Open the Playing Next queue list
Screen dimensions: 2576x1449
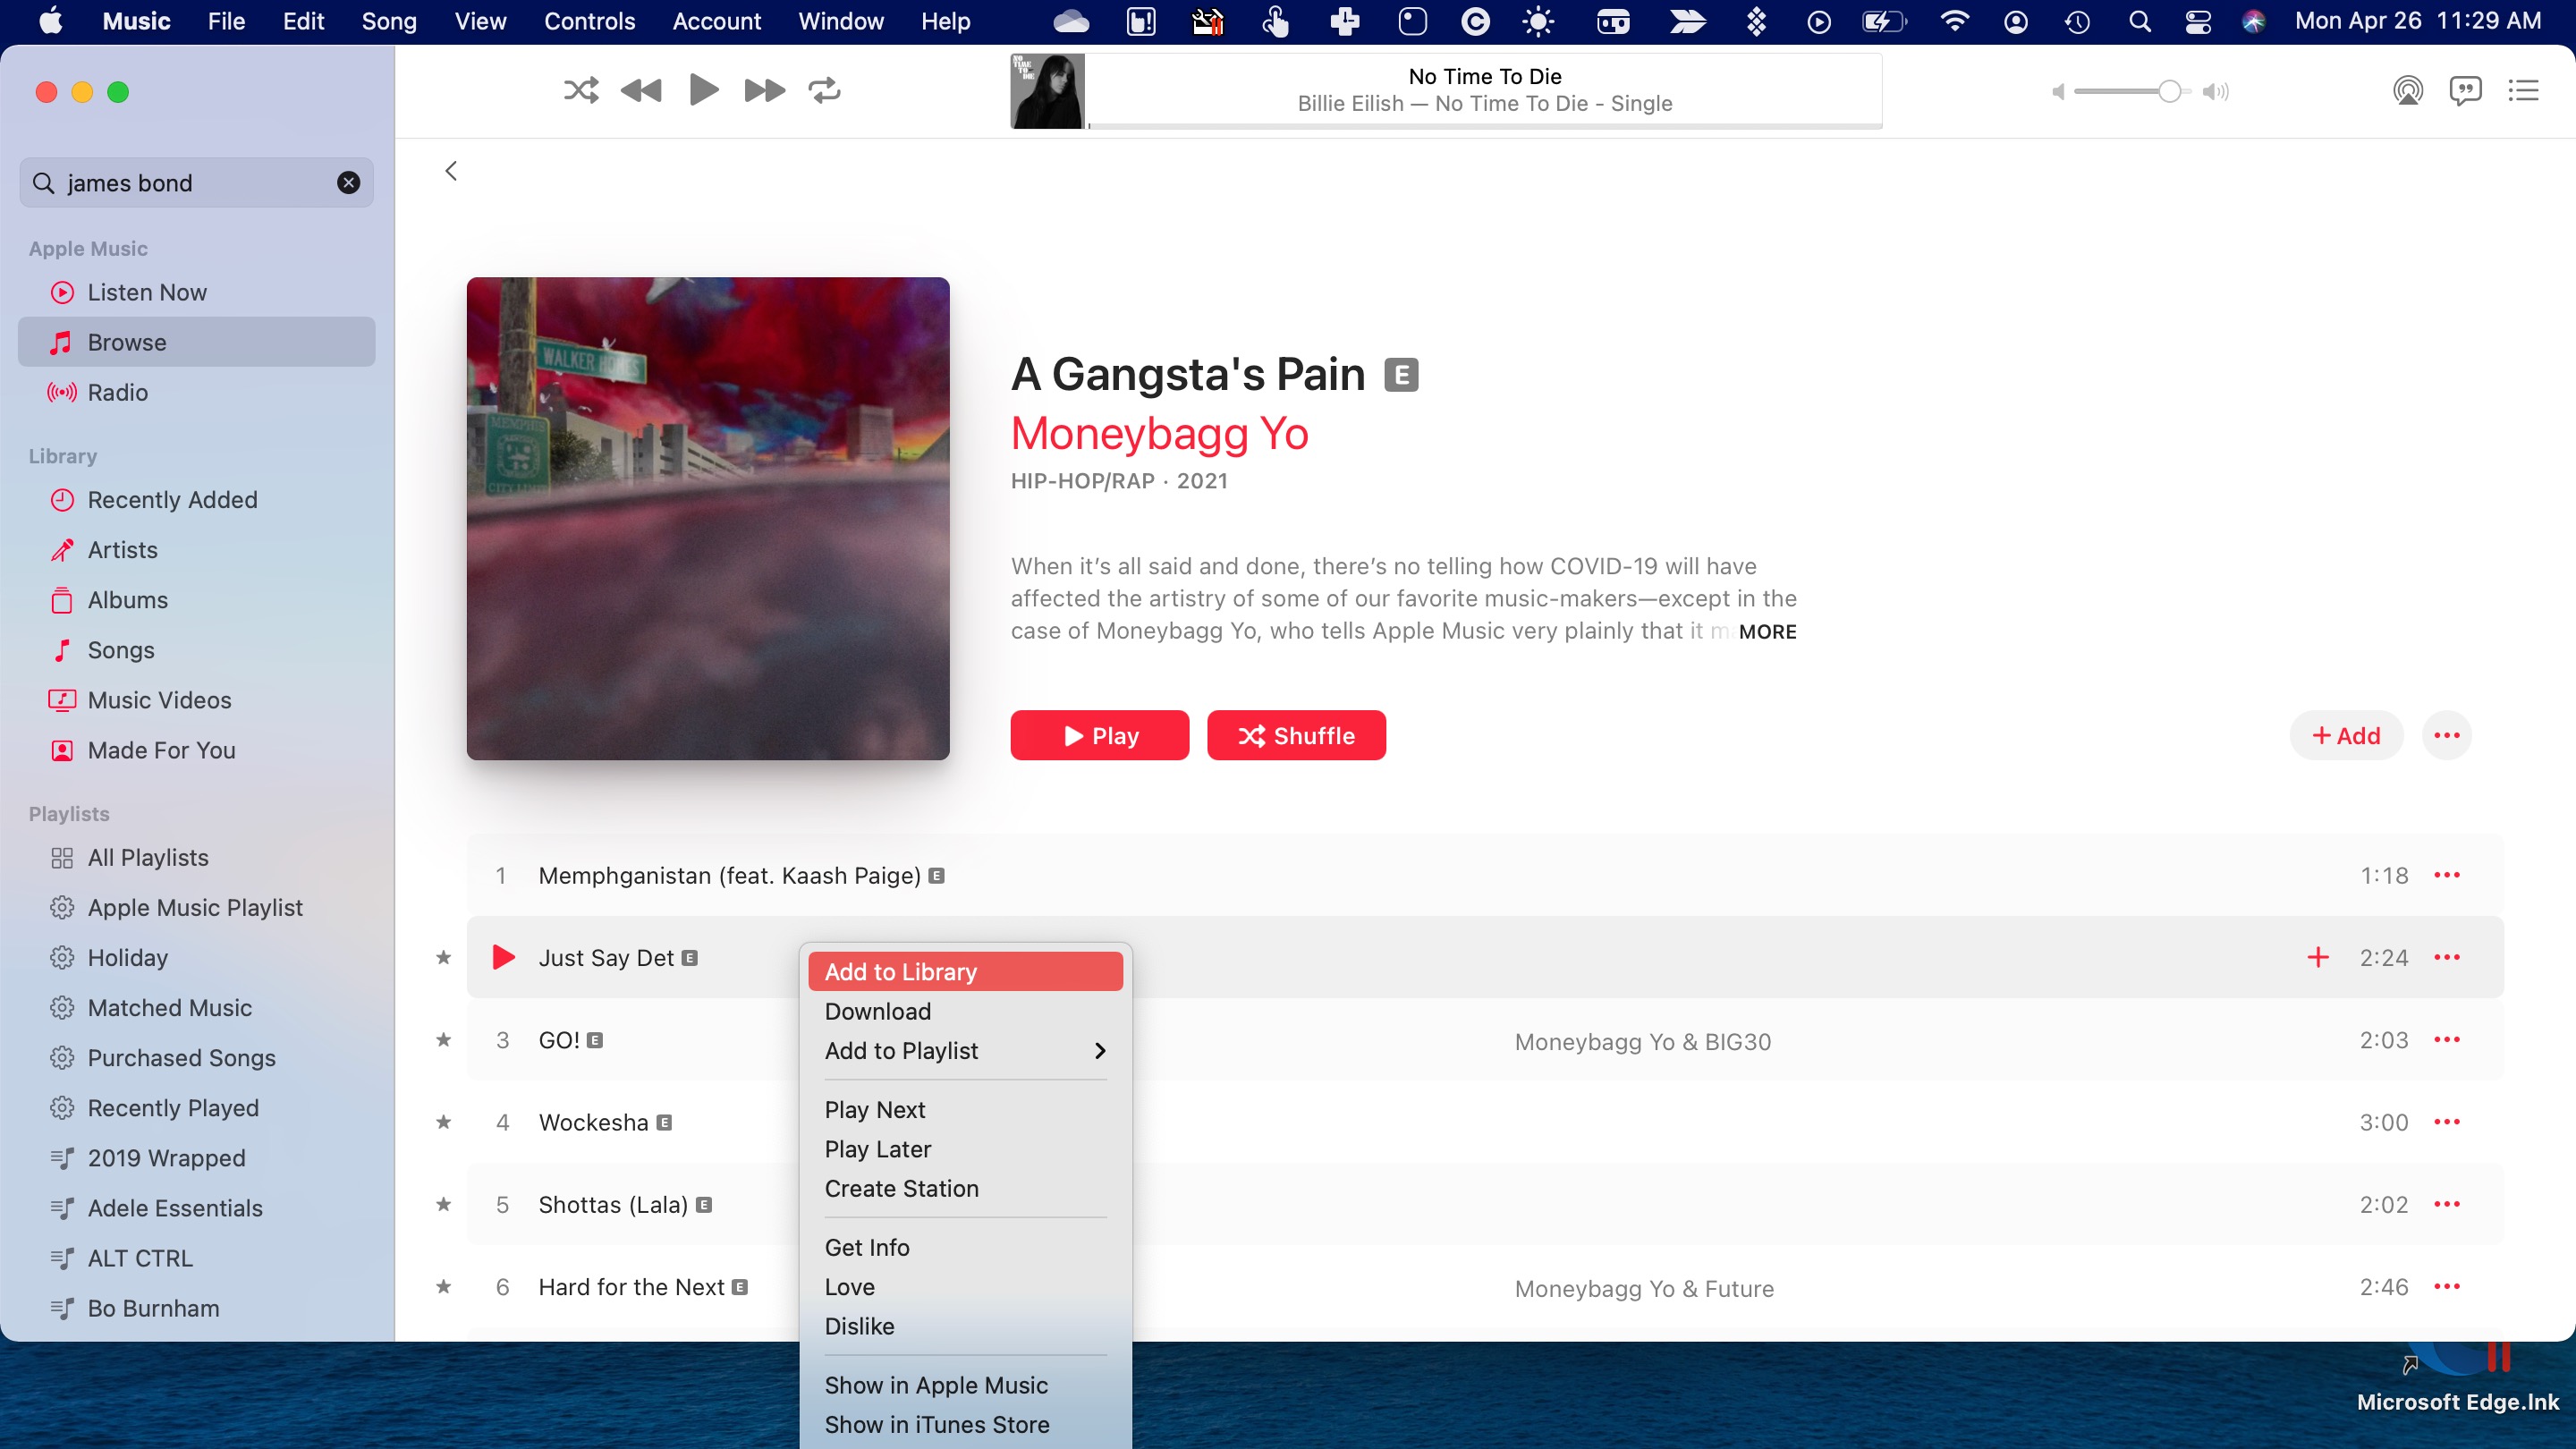(2524, 91)
